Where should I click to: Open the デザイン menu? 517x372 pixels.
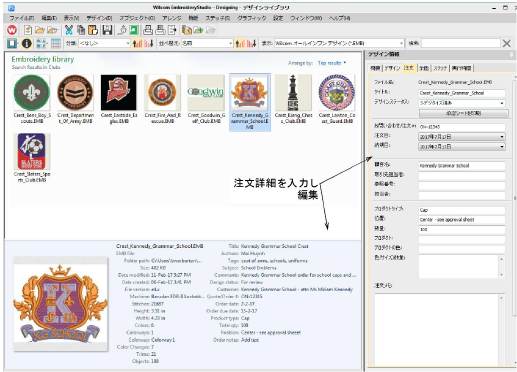point(99,18)
